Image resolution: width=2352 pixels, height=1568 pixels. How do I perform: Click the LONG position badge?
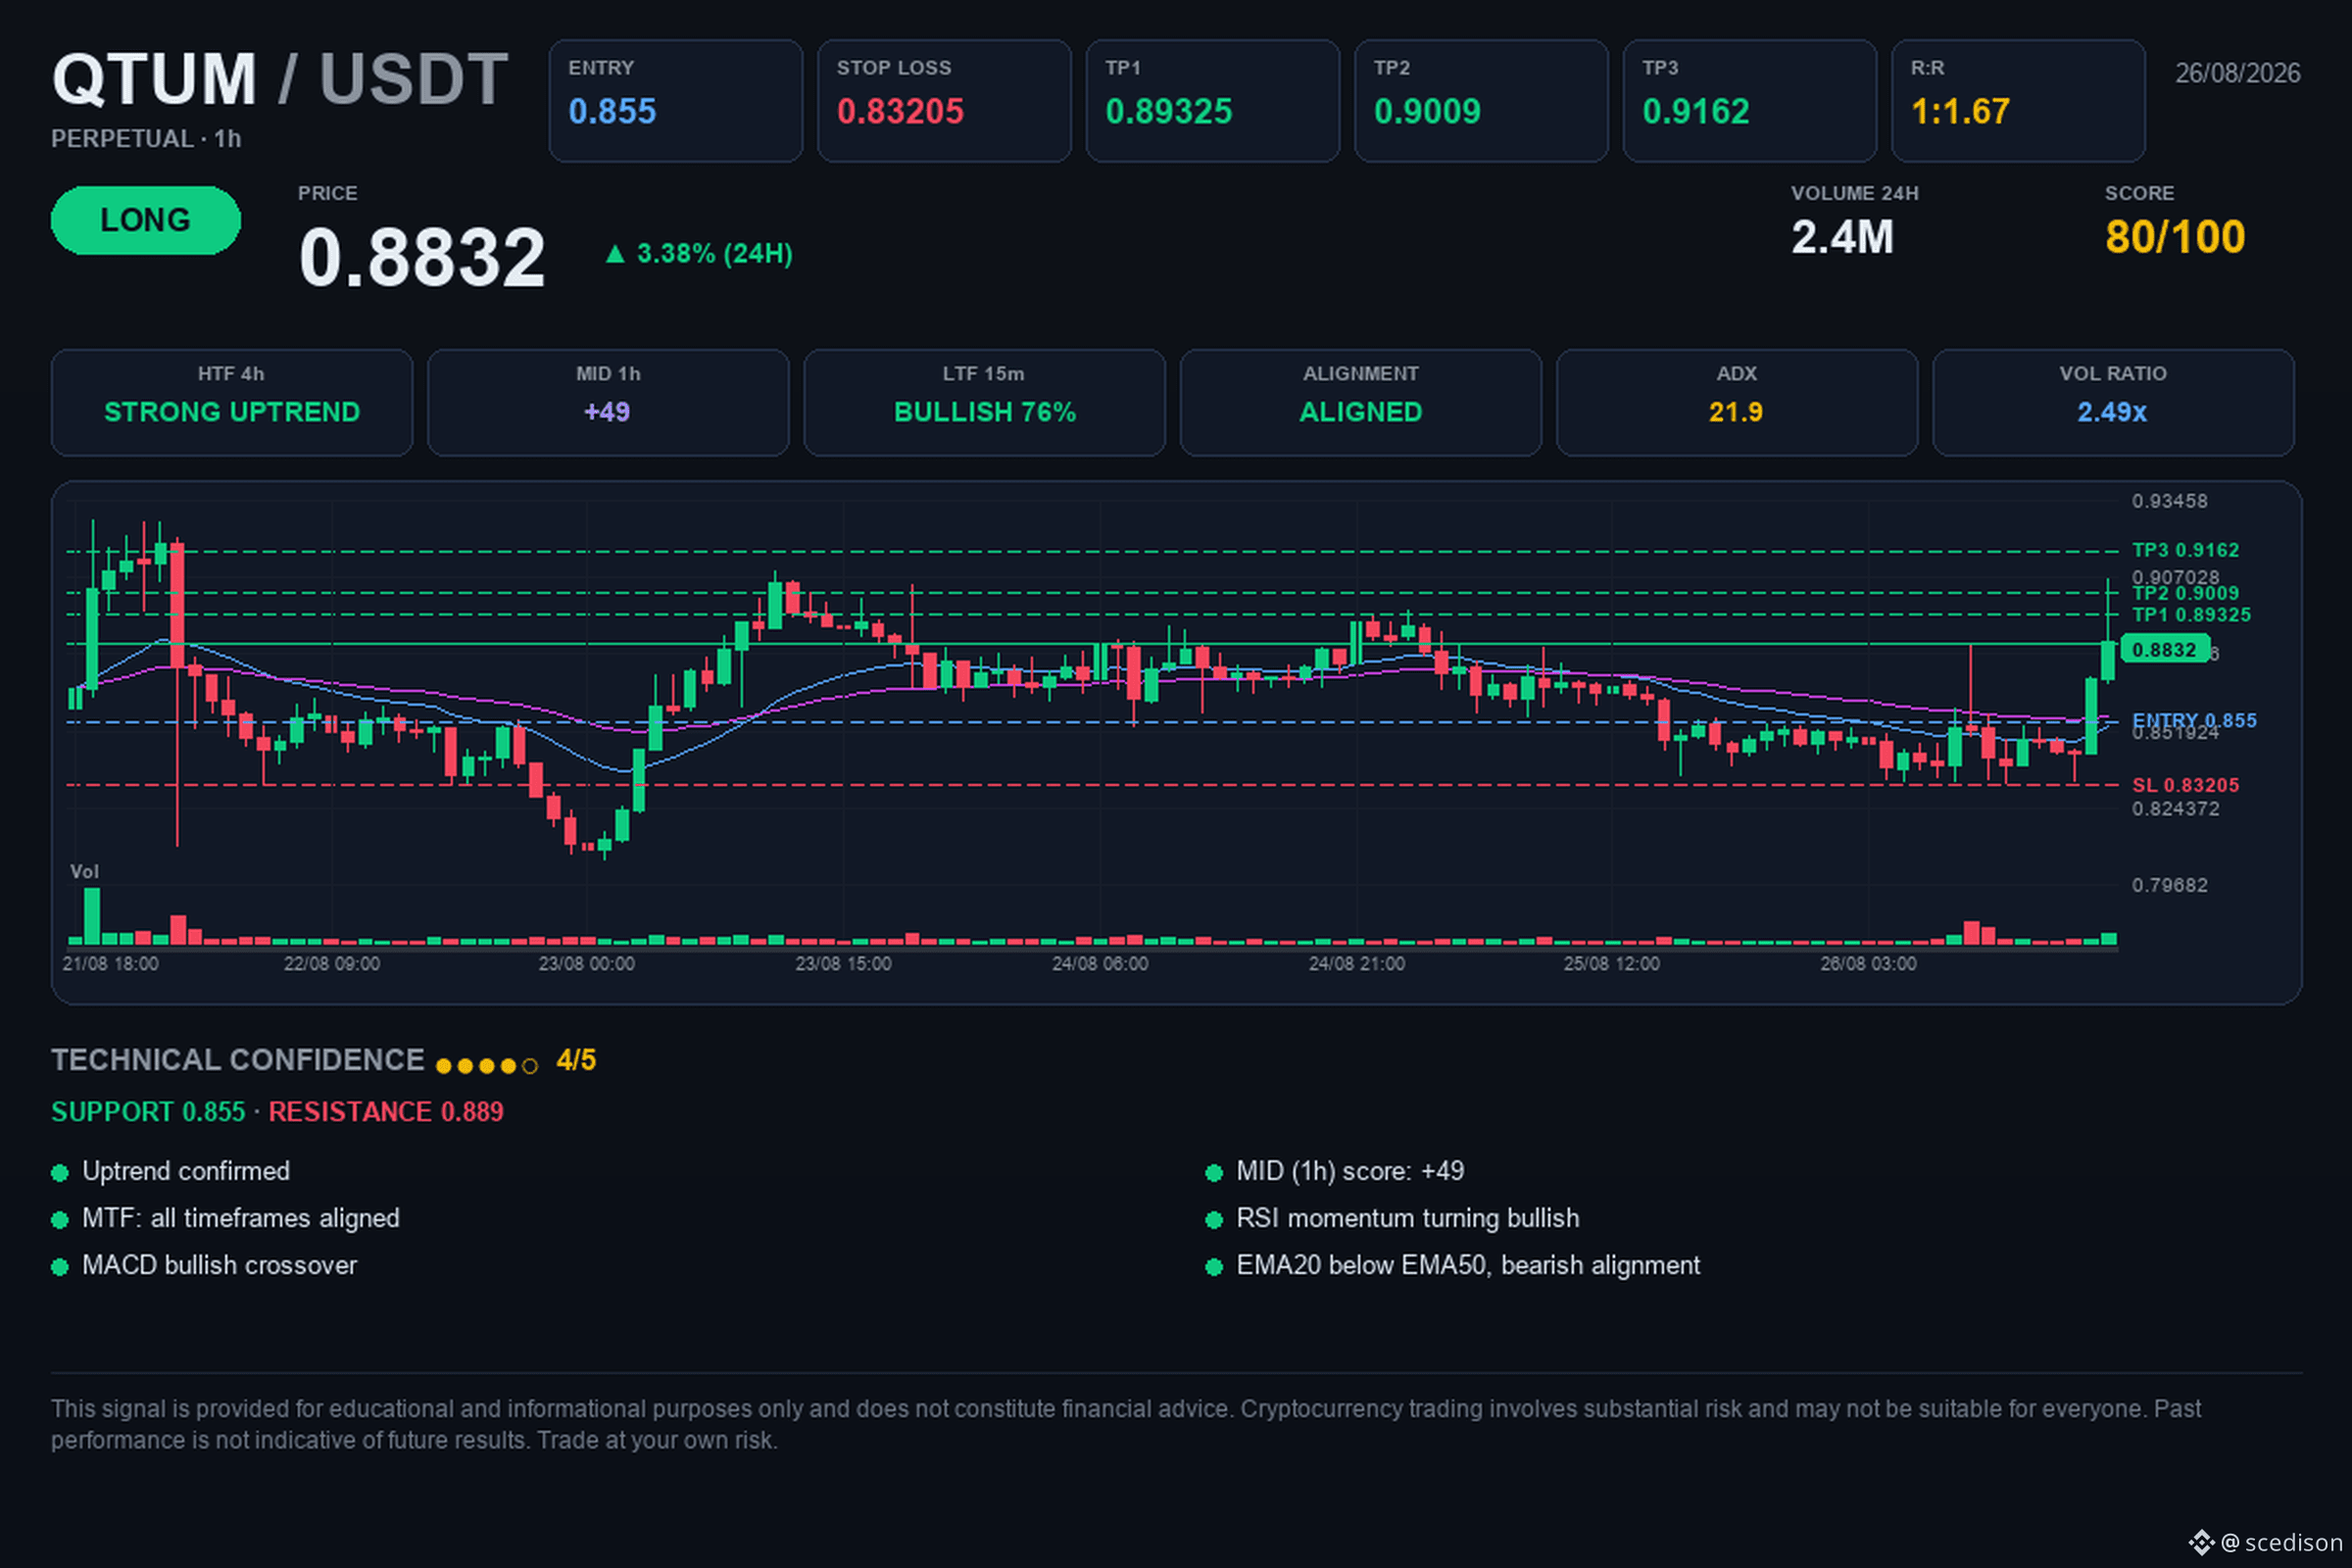[x=146, y=220]
